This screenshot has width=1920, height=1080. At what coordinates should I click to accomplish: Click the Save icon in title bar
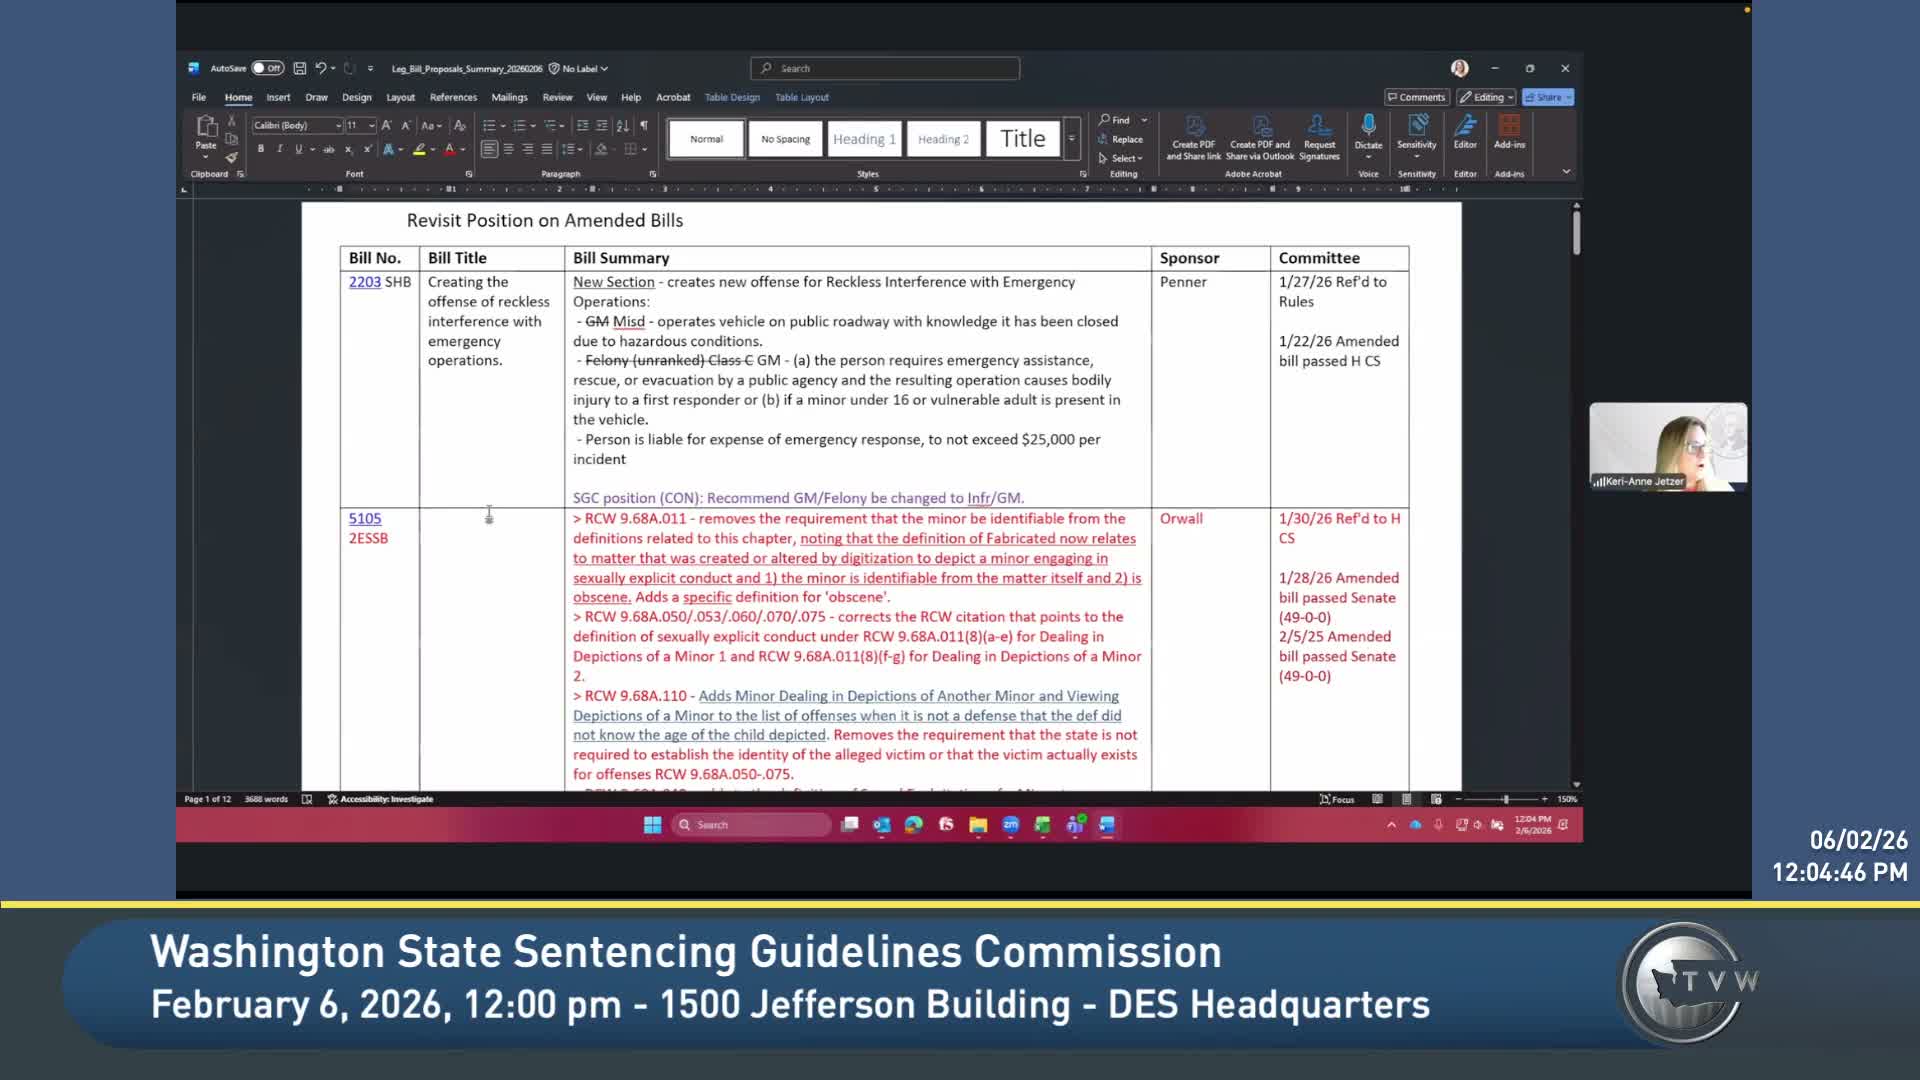299,68
